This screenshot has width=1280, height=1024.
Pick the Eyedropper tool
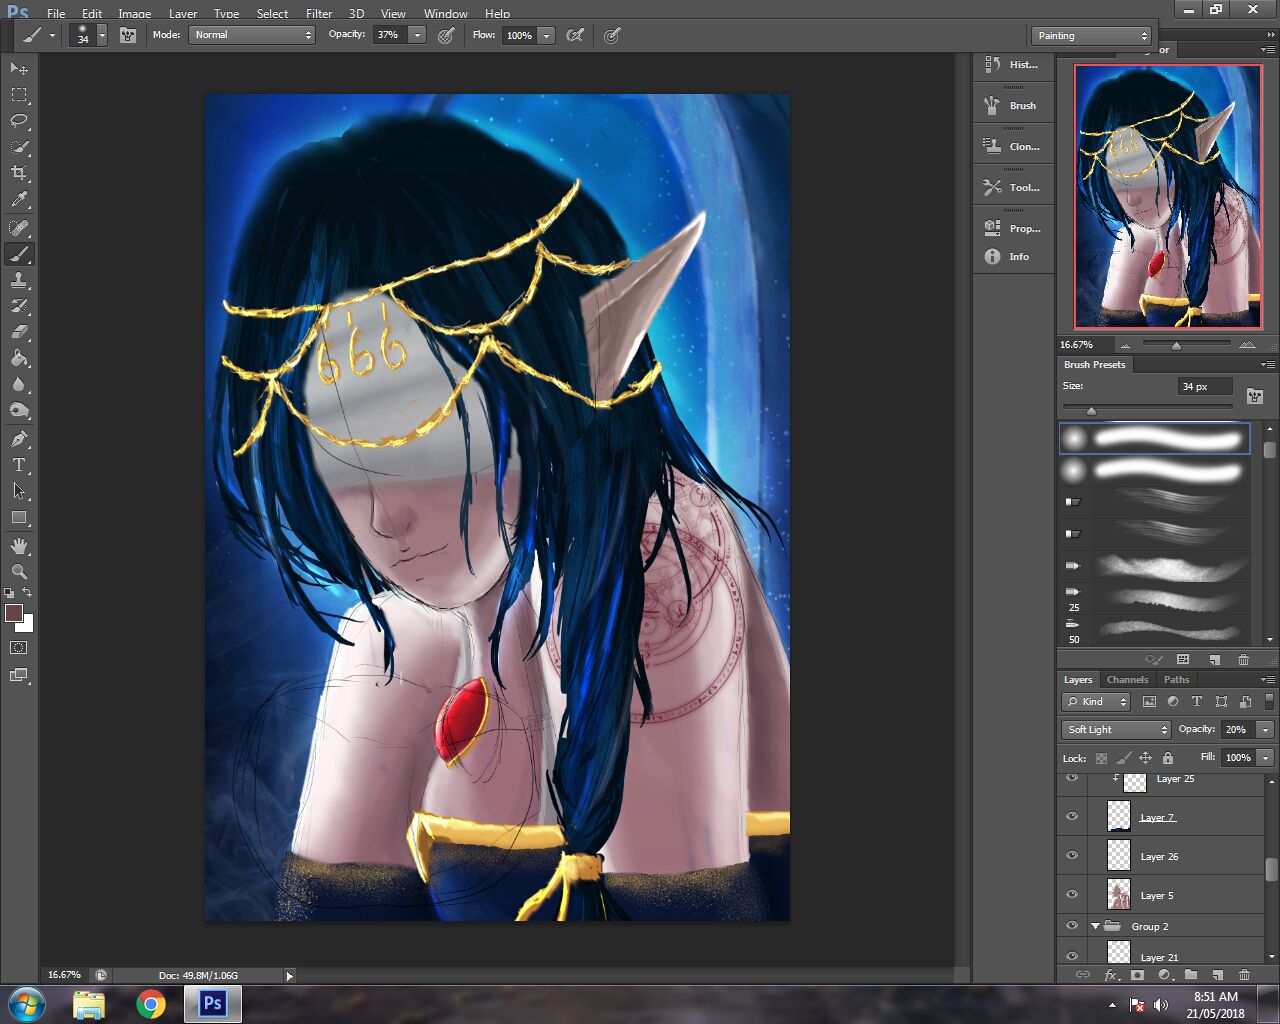click(19, 200)
